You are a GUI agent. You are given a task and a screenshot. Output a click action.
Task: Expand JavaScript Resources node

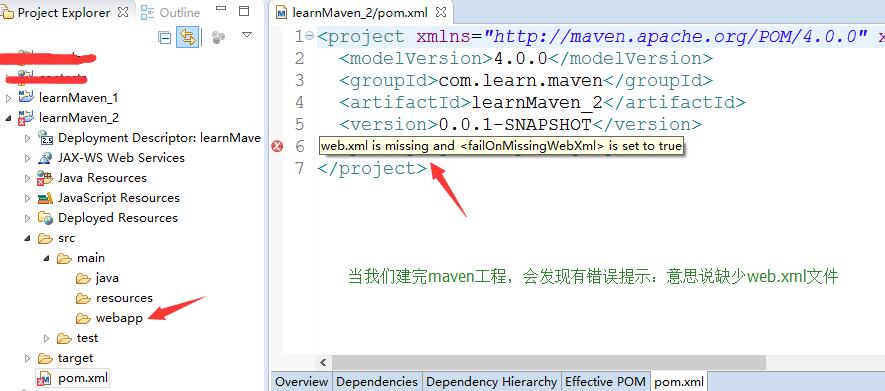click(28, 199)
